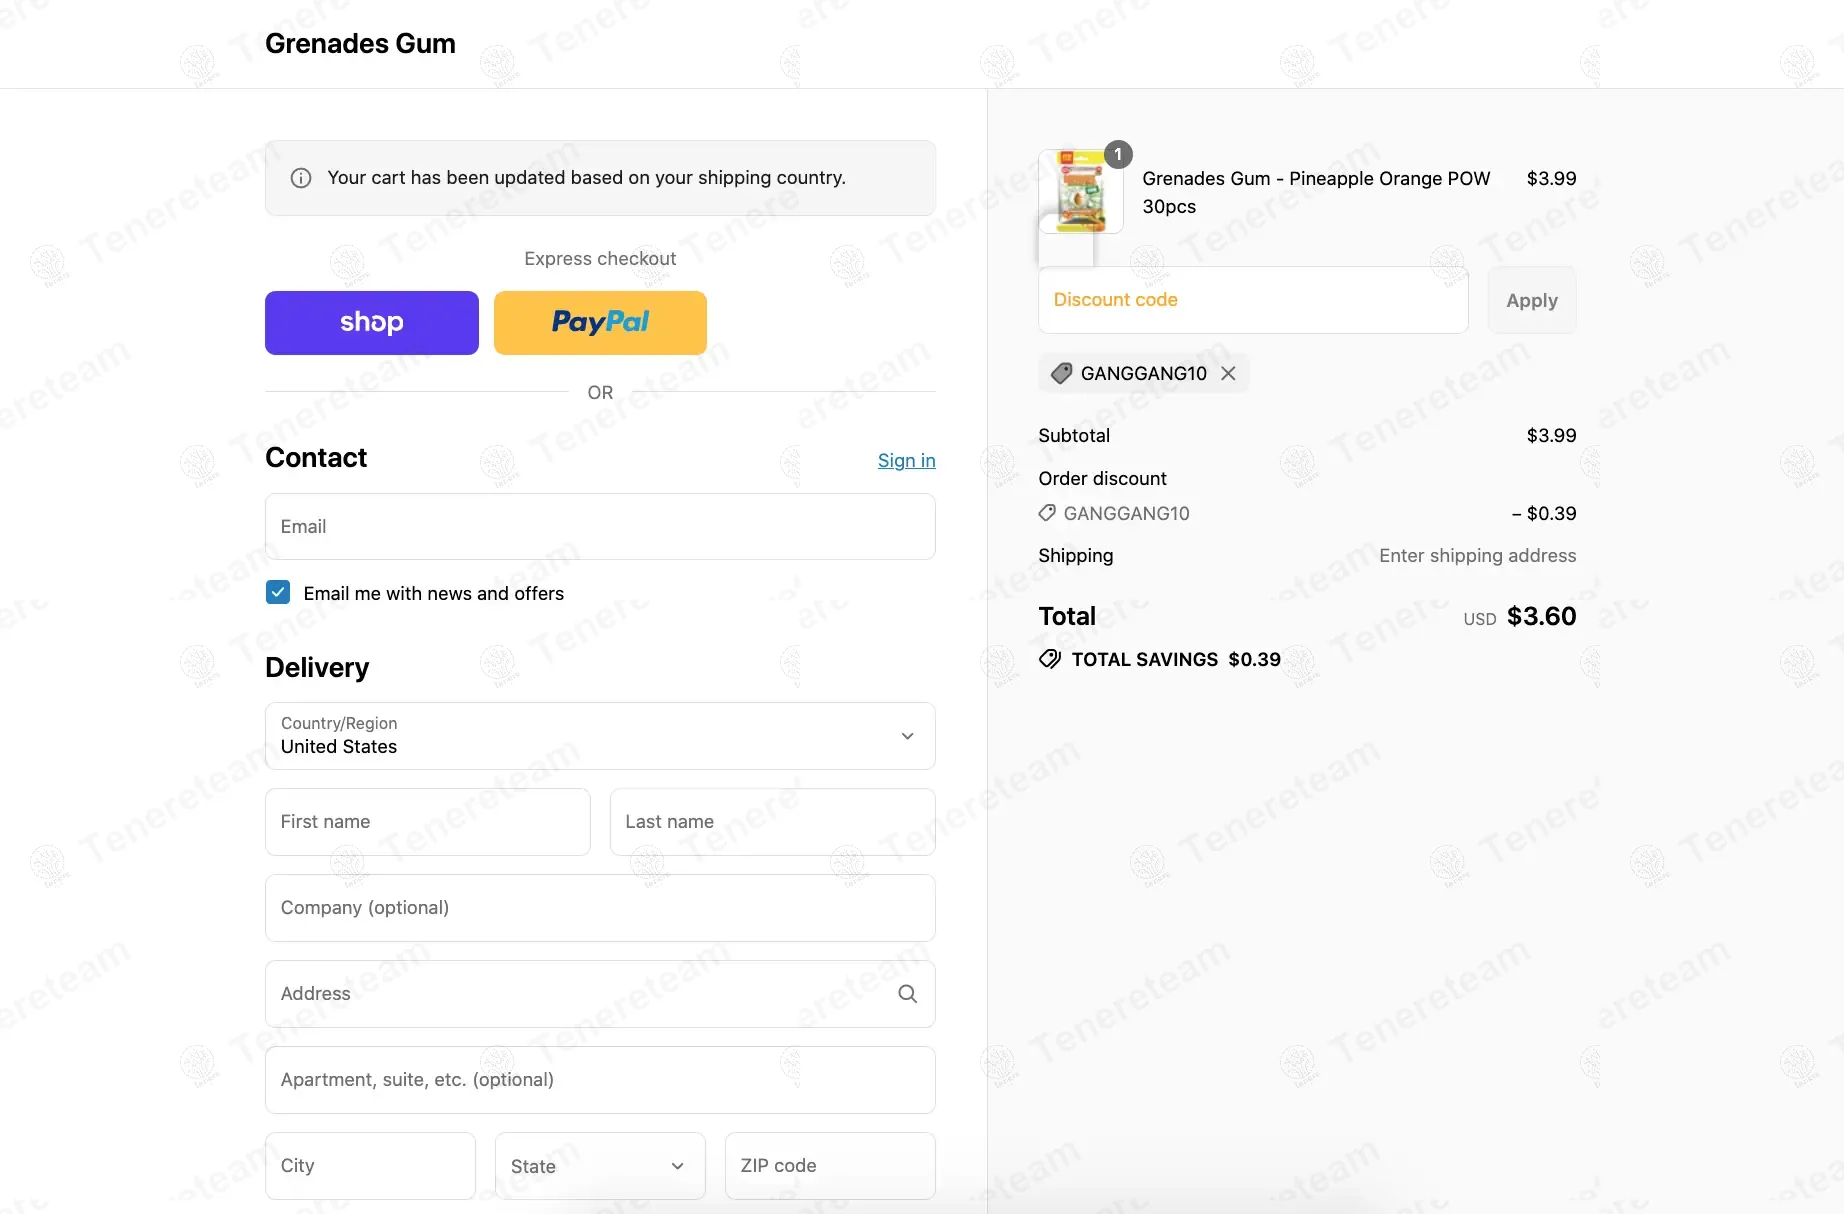Open the Country/Region dropdown
Image resolution: width=1844 pixels, height=1214 pixels.
[x=600, y=736]
